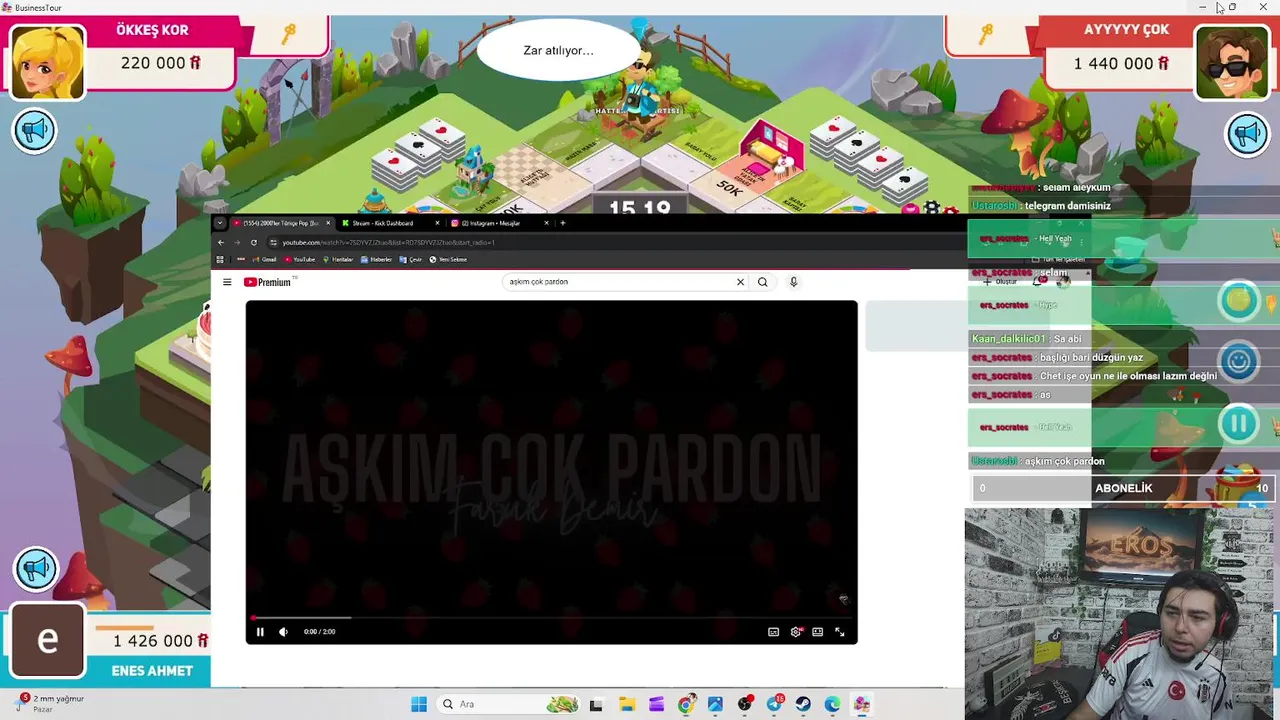1280x720 pixels.
Task: Open Telegram from the taskbar
Action: (775, 704)
